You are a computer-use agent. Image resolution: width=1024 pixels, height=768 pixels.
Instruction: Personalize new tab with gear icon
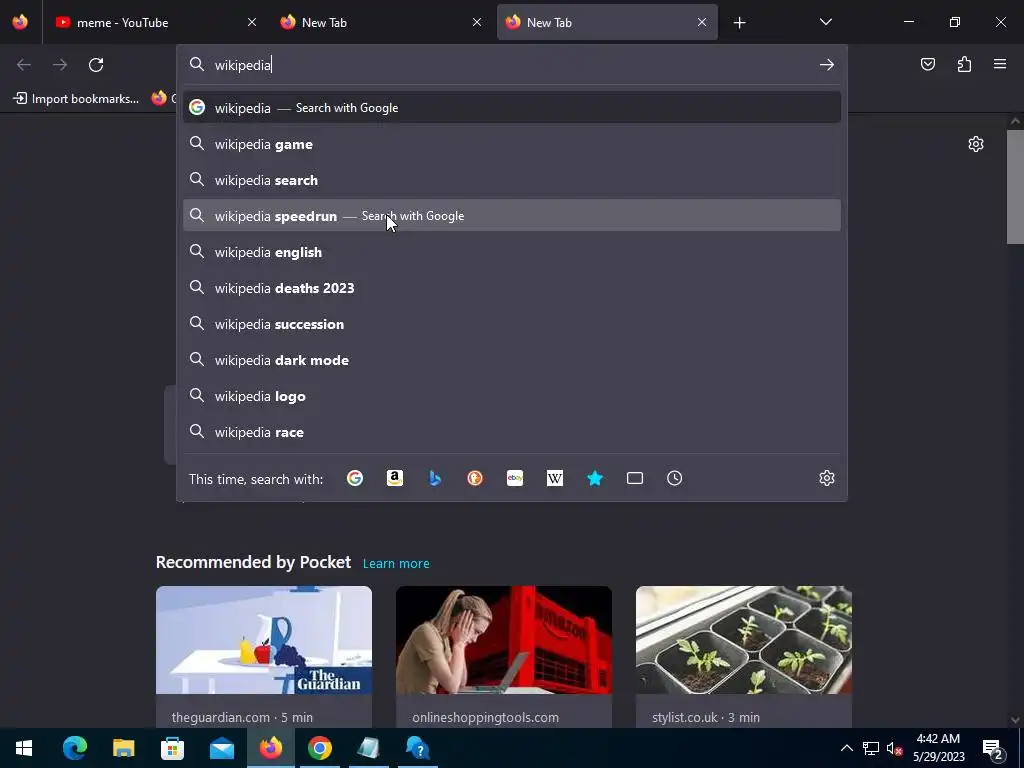976,144
